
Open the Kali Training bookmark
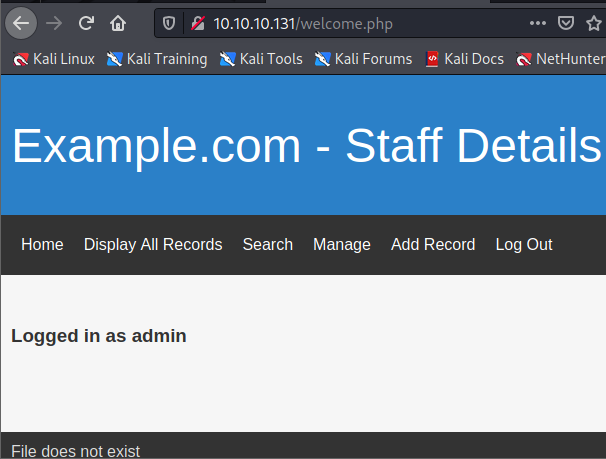157,59
